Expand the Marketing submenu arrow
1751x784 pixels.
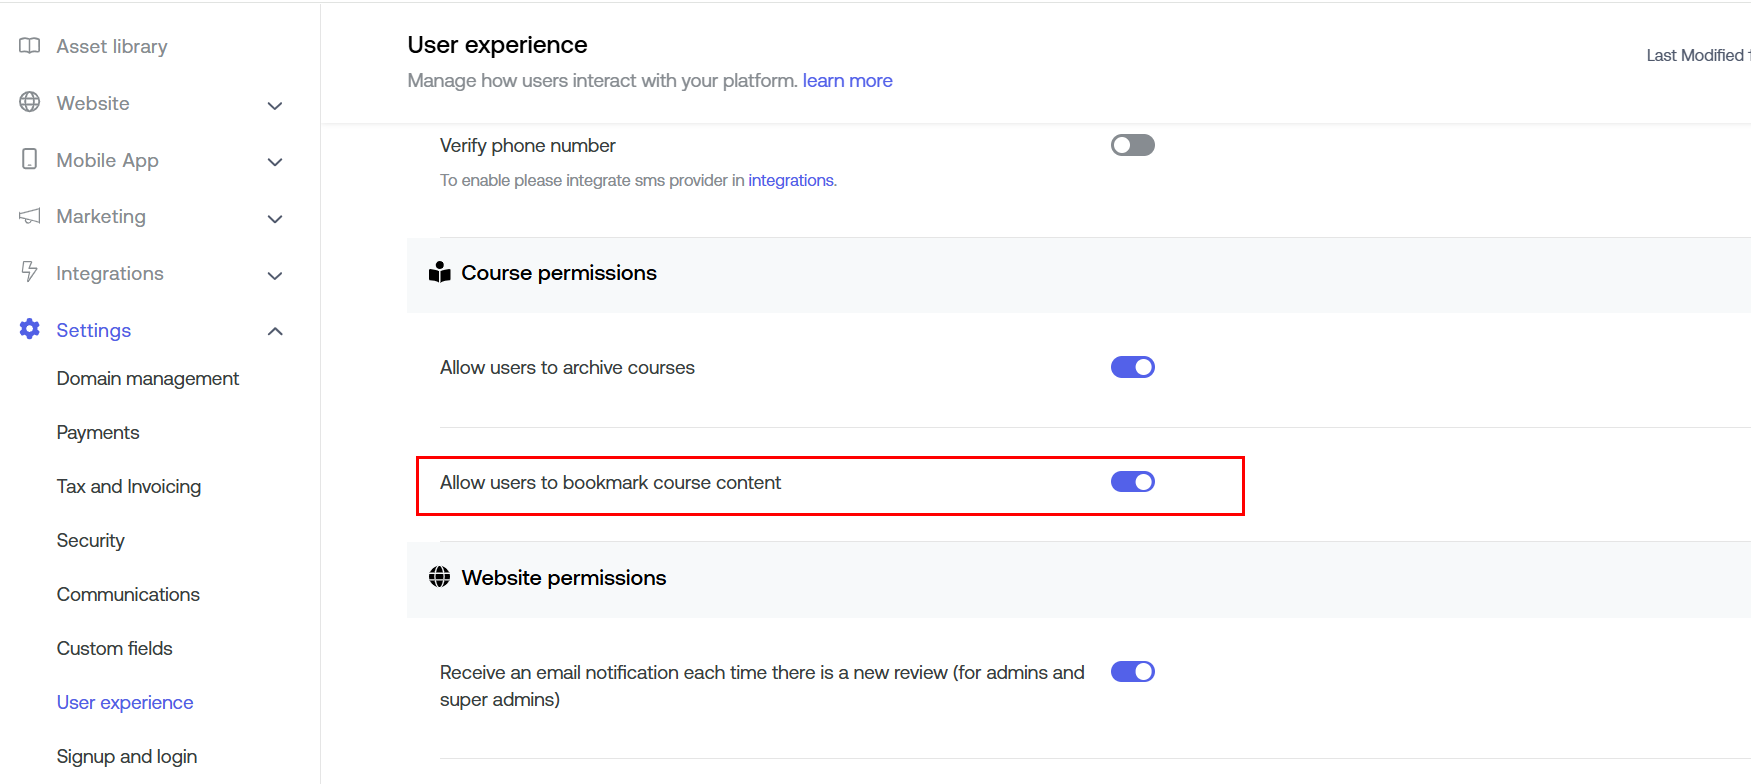(x=275, y=218)
